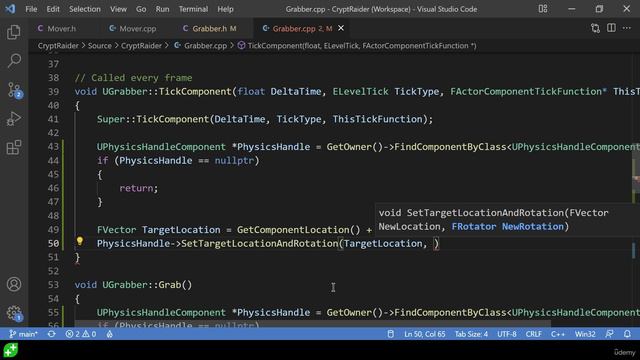Click the database icon in status bar
This screenshot has width=640, height=360.
point(391,334)
